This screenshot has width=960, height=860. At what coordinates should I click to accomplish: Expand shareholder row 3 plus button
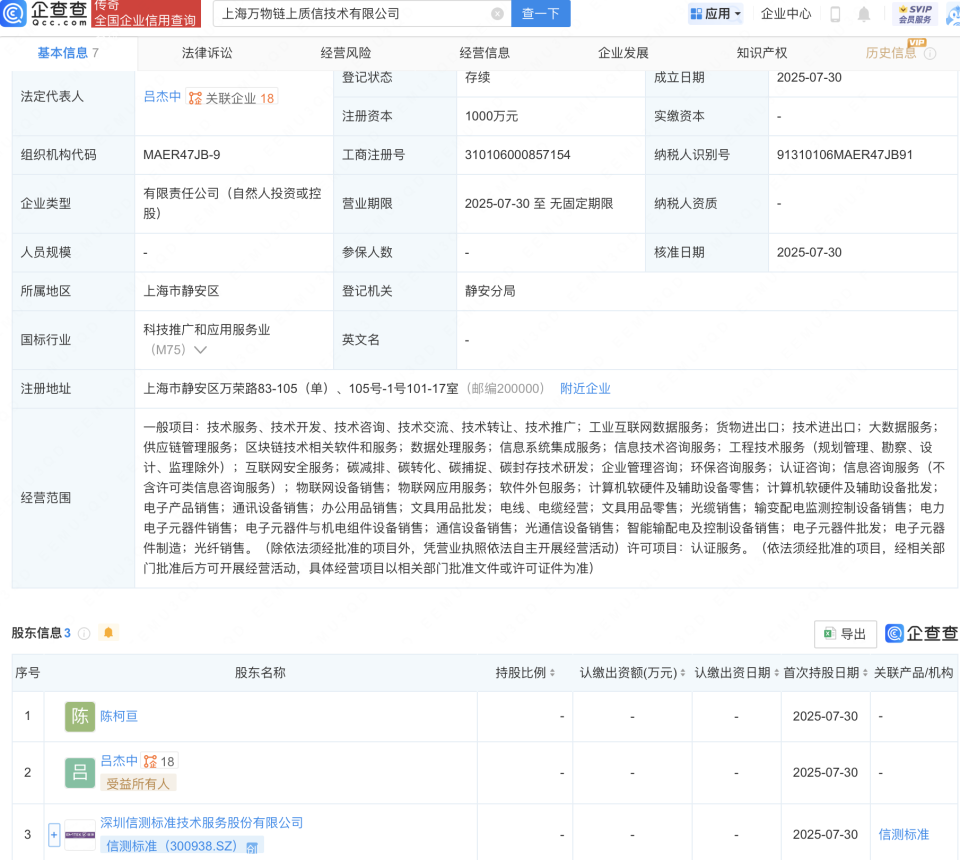(x=54, y=834)
